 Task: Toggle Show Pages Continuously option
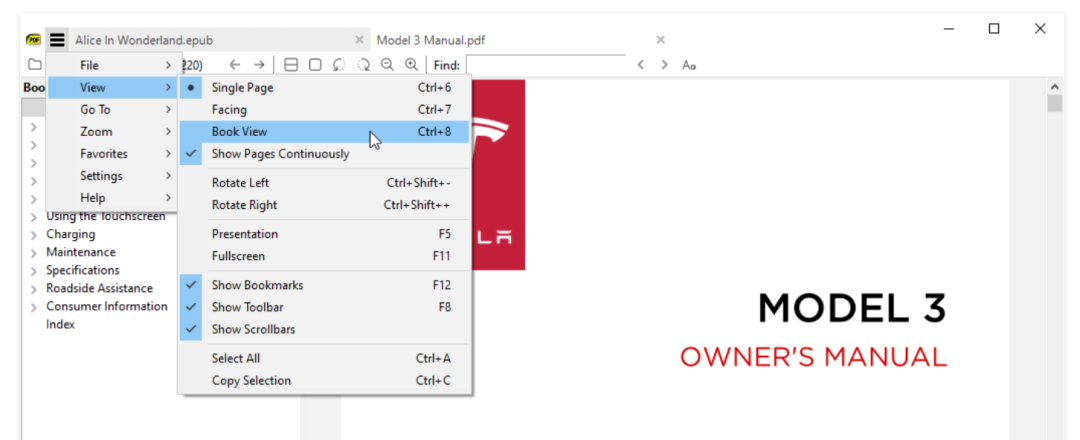tap(324, 154)
